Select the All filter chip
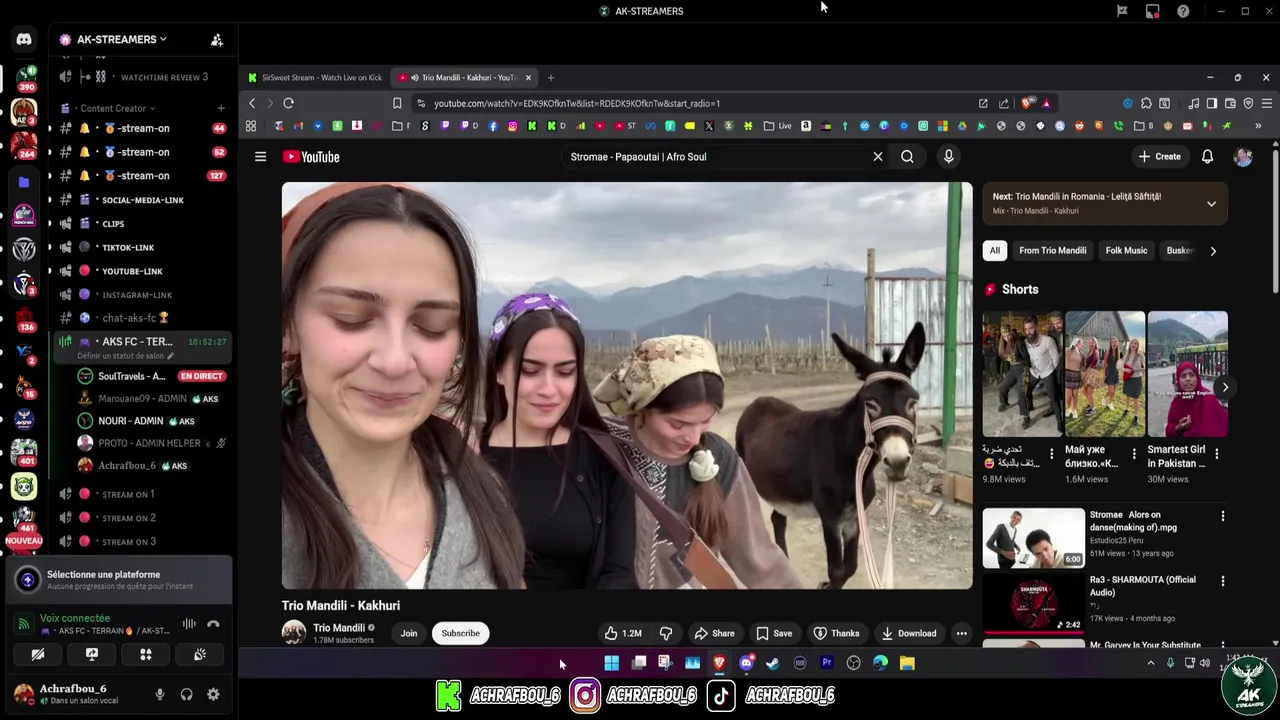The width and height of the screenshot is (1280, 720). pyautogui.click(x=994, y=251)
